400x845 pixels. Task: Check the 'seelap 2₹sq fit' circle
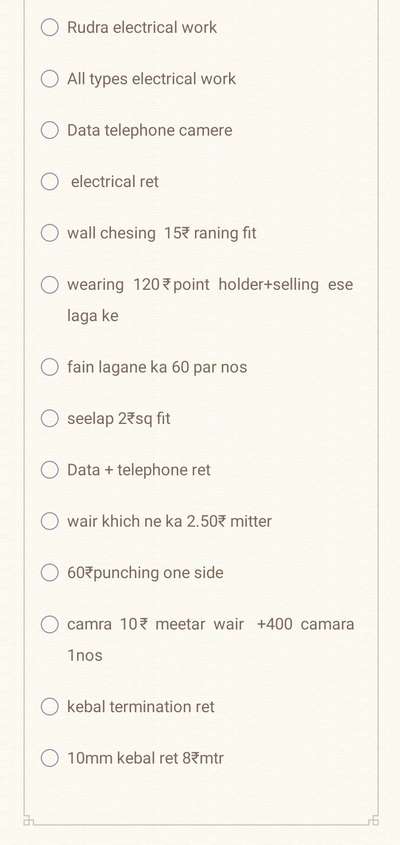coord(50,418)
